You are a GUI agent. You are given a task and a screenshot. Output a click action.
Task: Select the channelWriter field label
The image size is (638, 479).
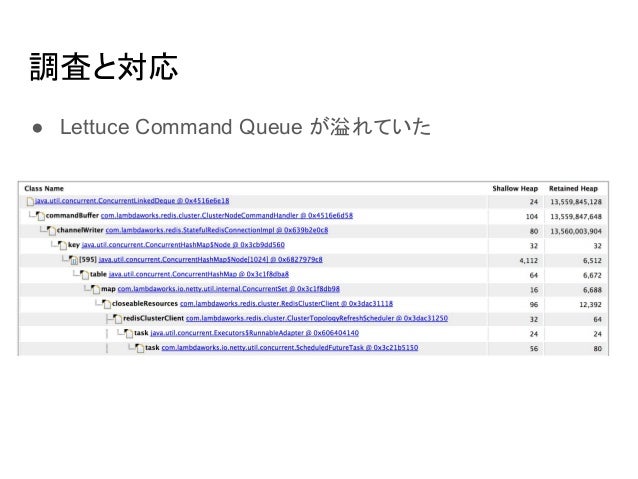point(80,230)
